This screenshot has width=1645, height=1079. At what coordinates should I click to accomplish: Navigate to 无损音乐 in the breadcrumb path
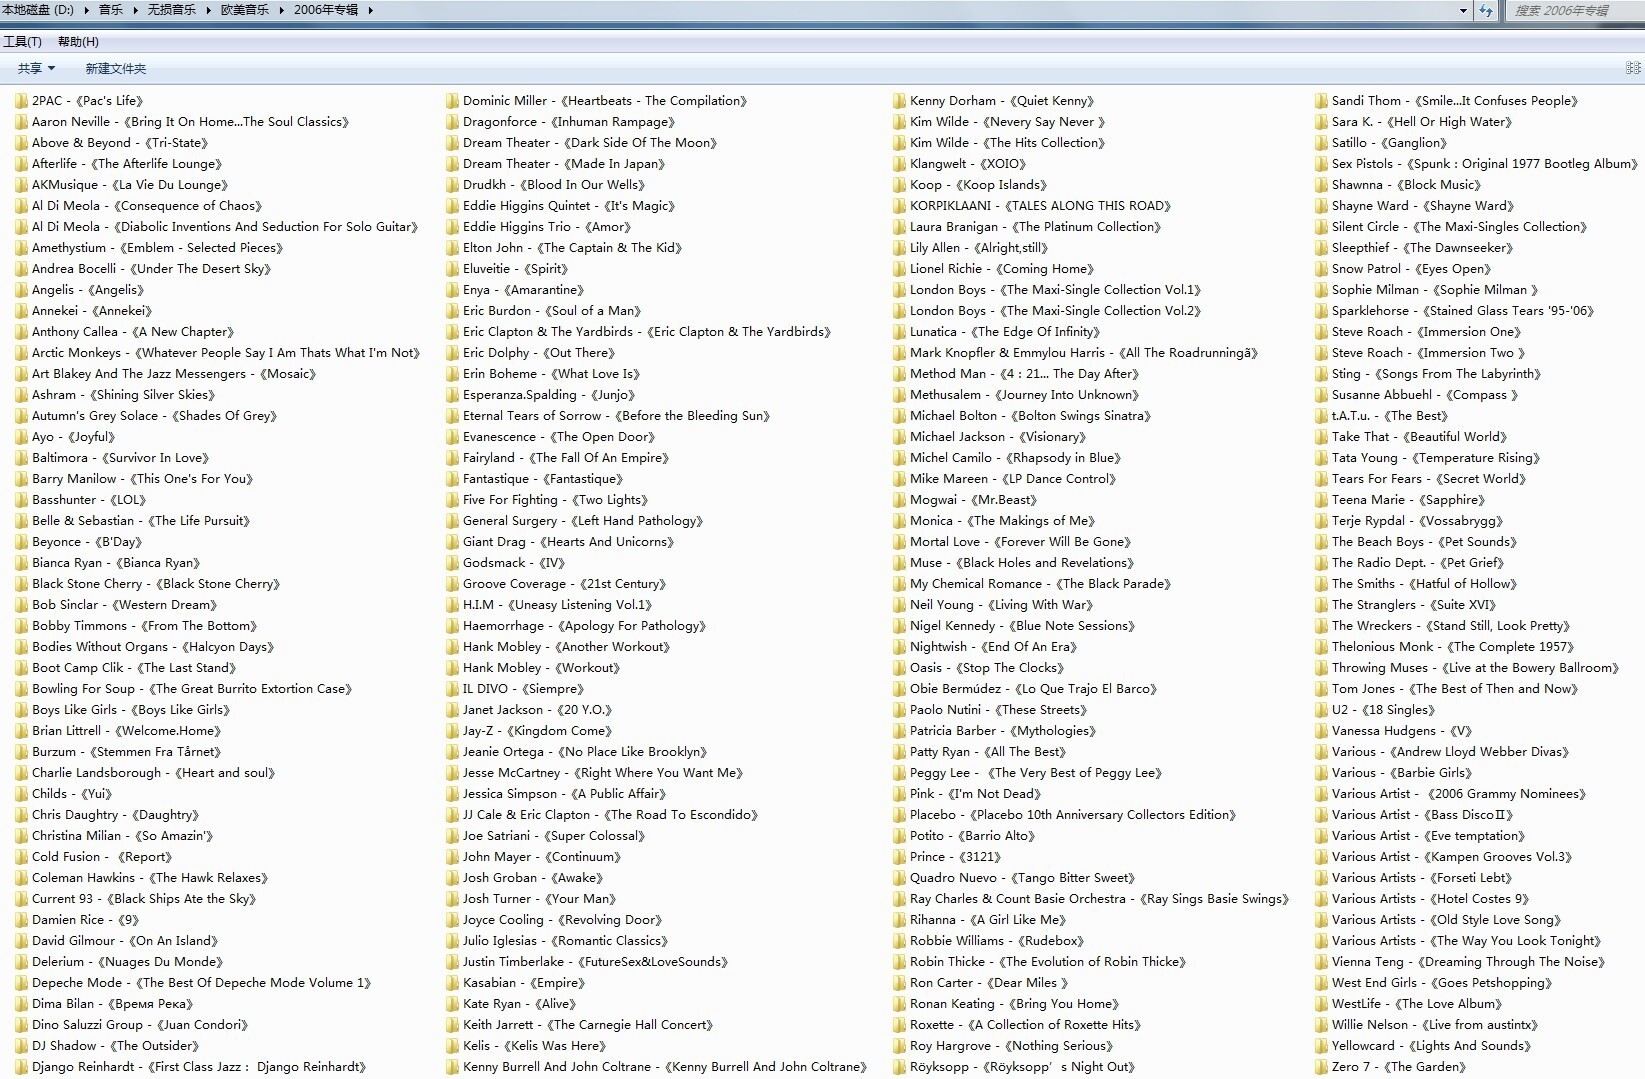pos(172,10)
